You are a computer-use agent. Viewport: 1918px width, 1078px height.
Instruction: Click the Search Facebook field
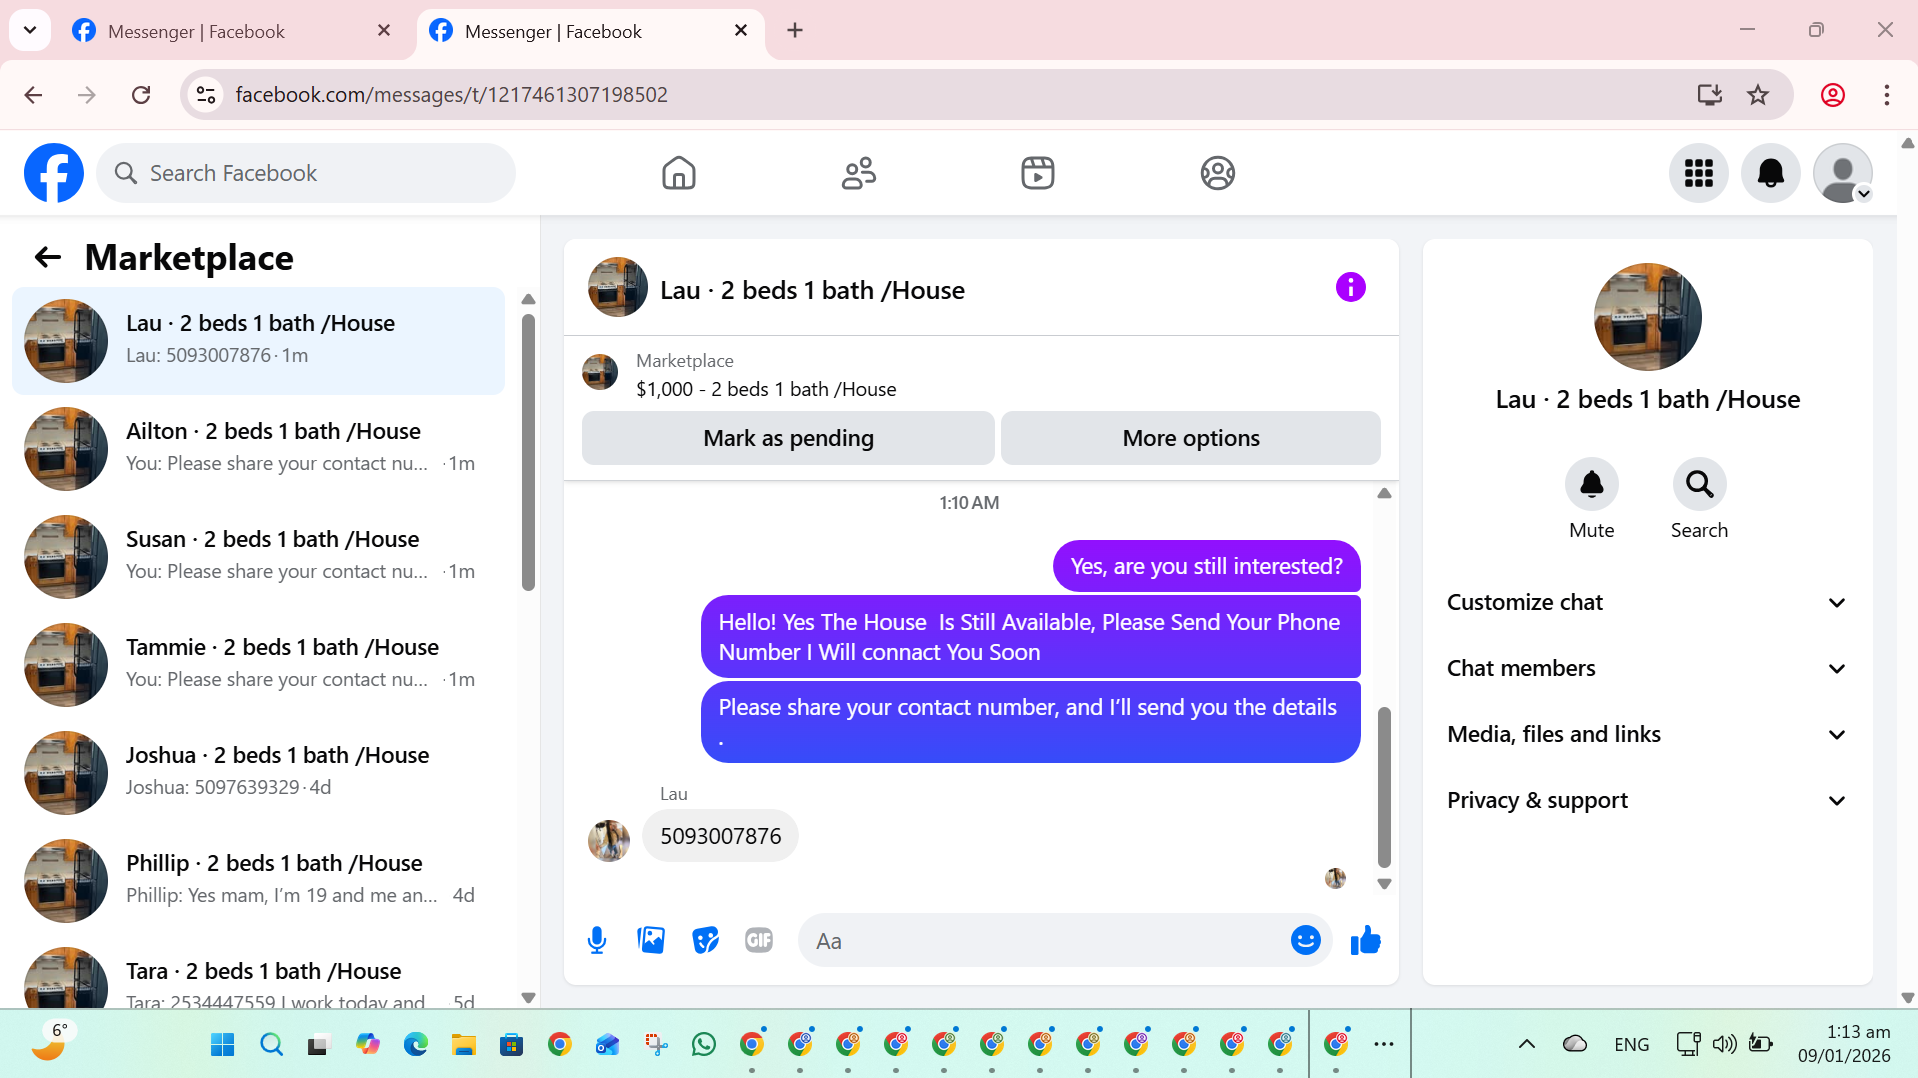coord(306,173)
